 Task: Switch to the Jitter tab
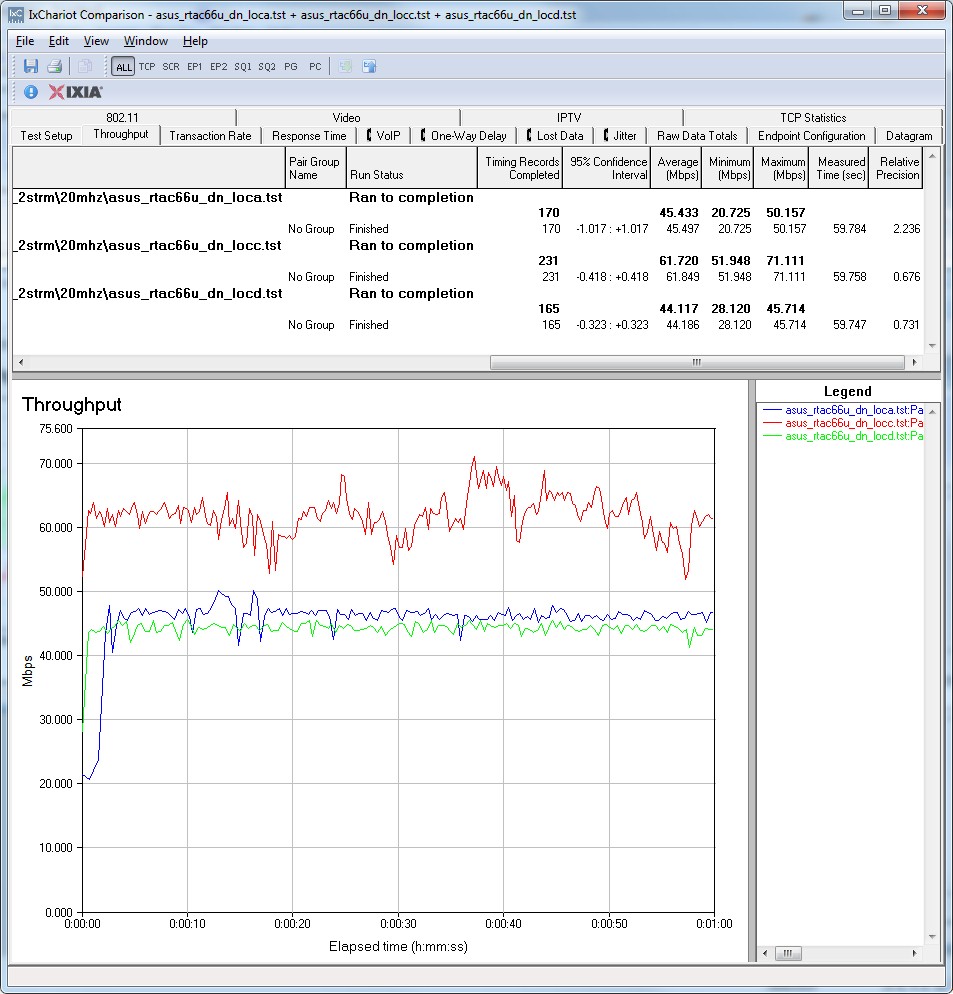[620, 136]
